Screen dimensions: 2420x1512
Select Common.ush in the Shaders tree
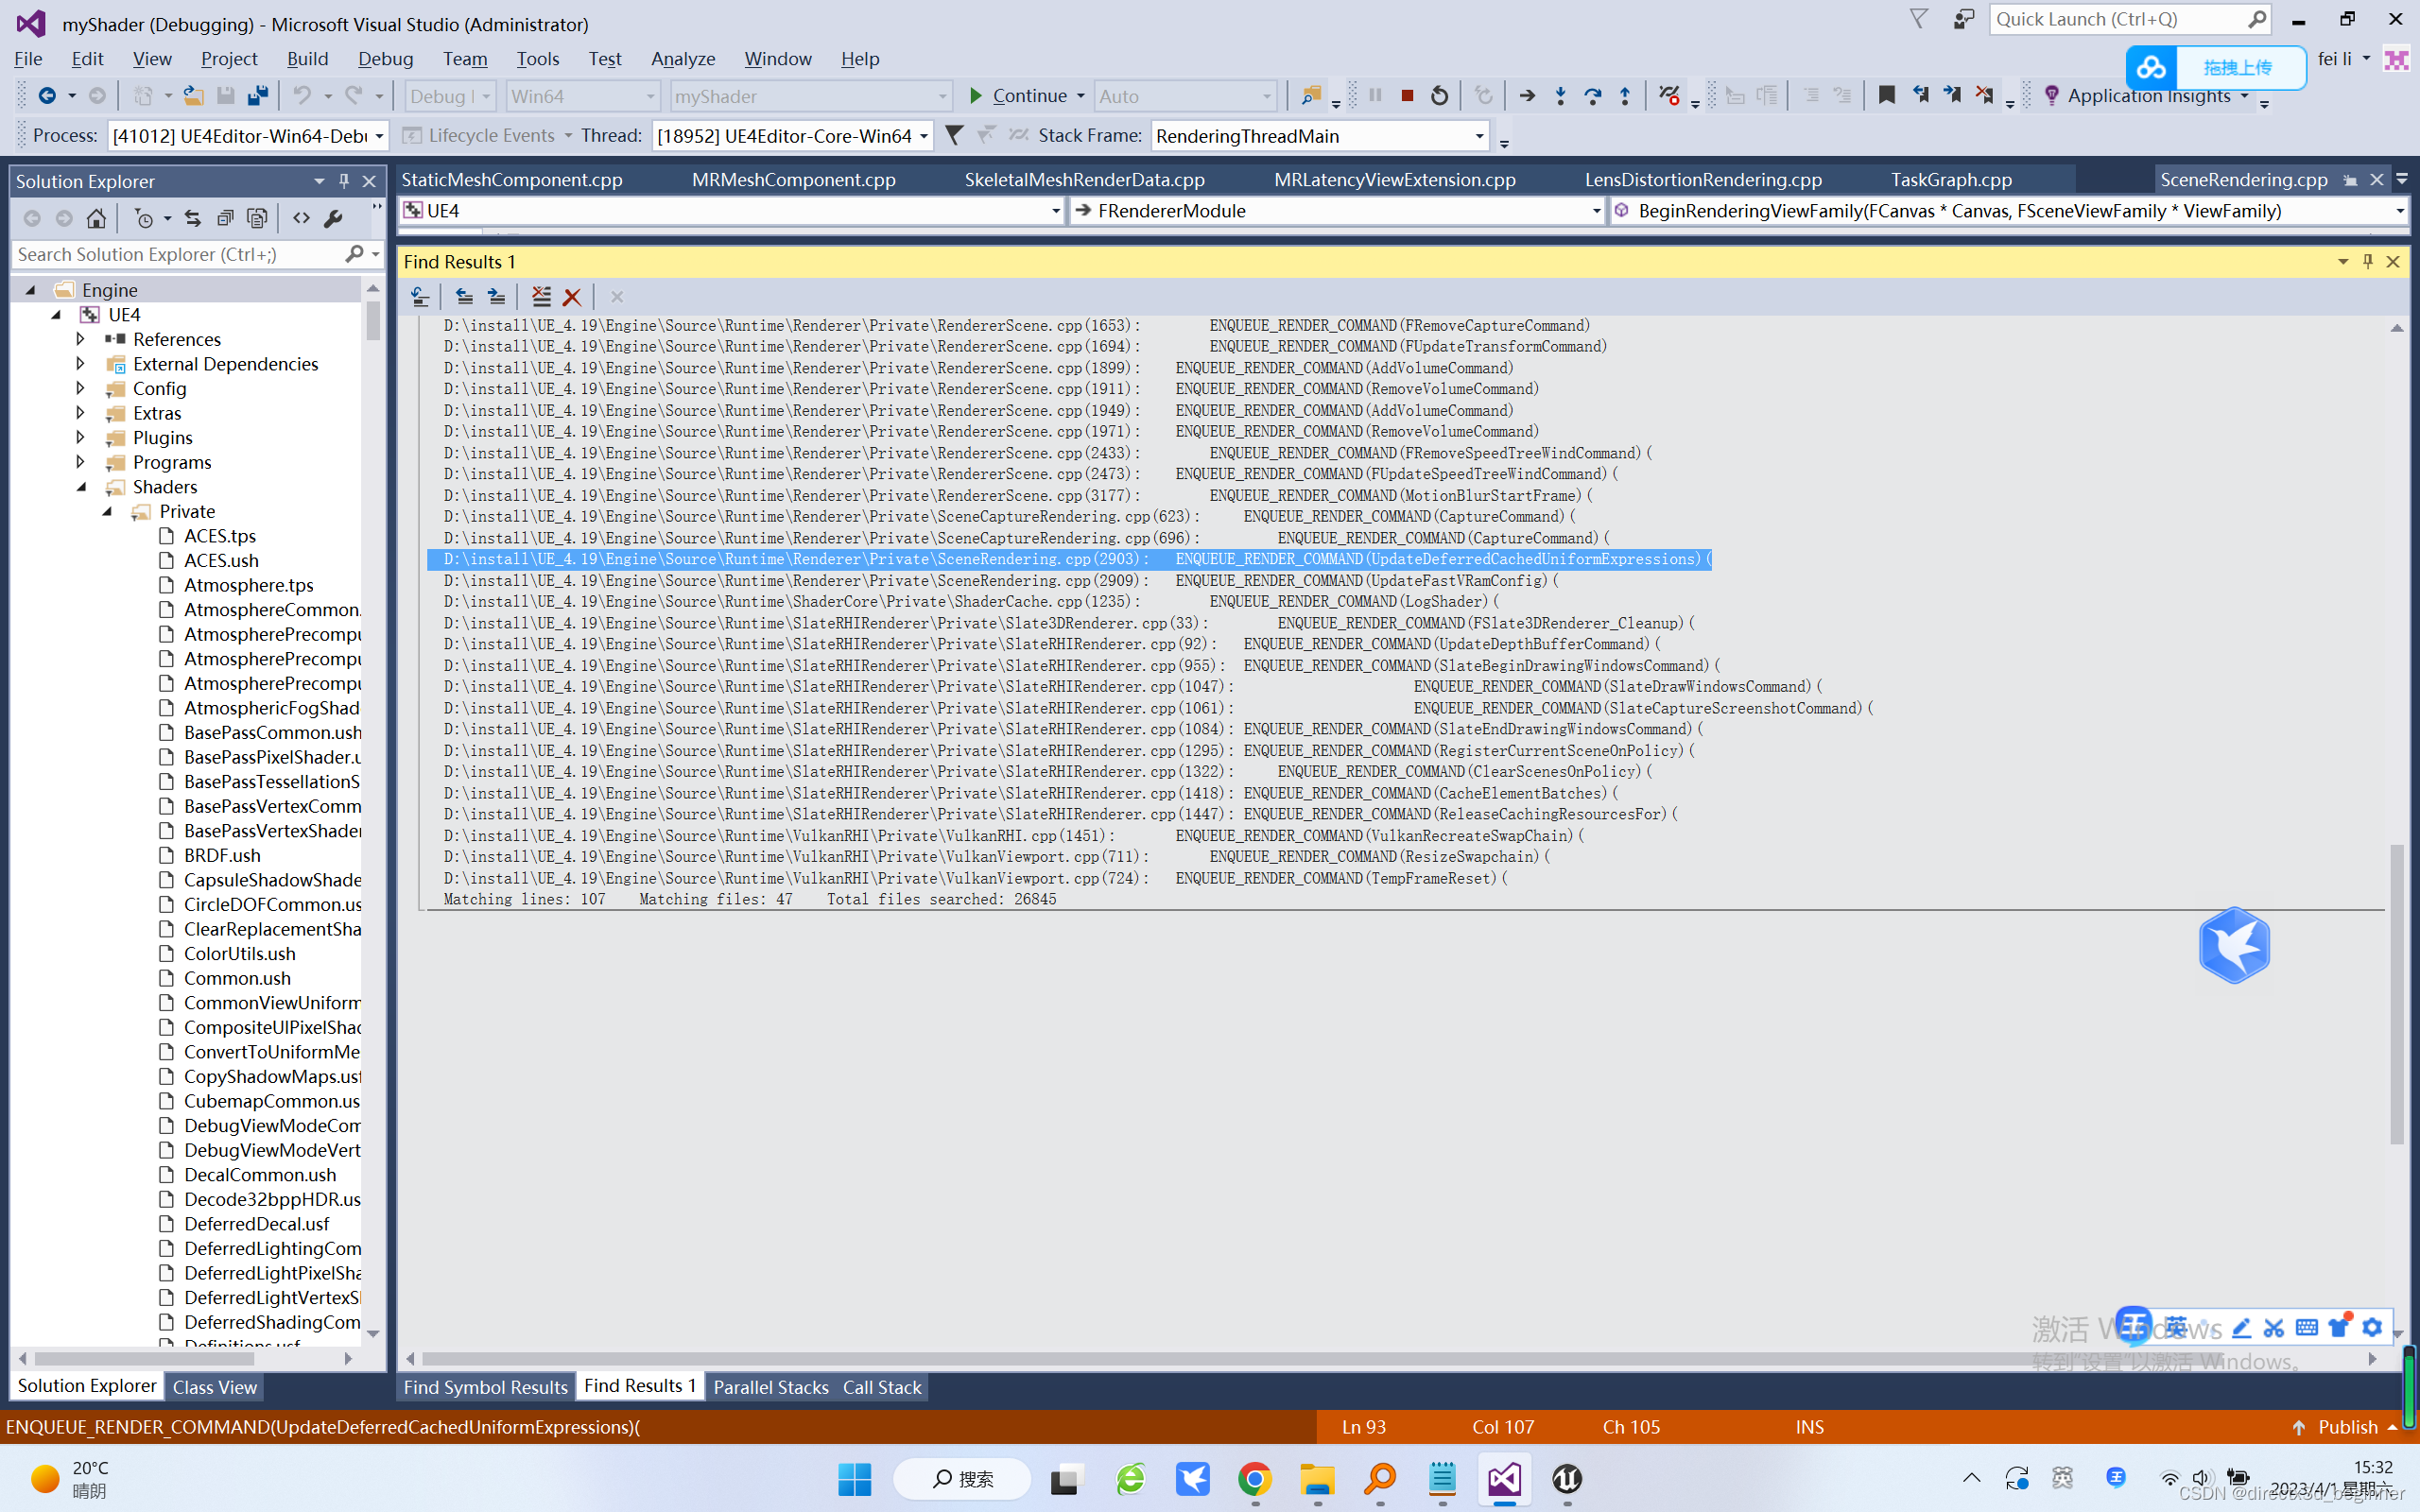[236, 978]
